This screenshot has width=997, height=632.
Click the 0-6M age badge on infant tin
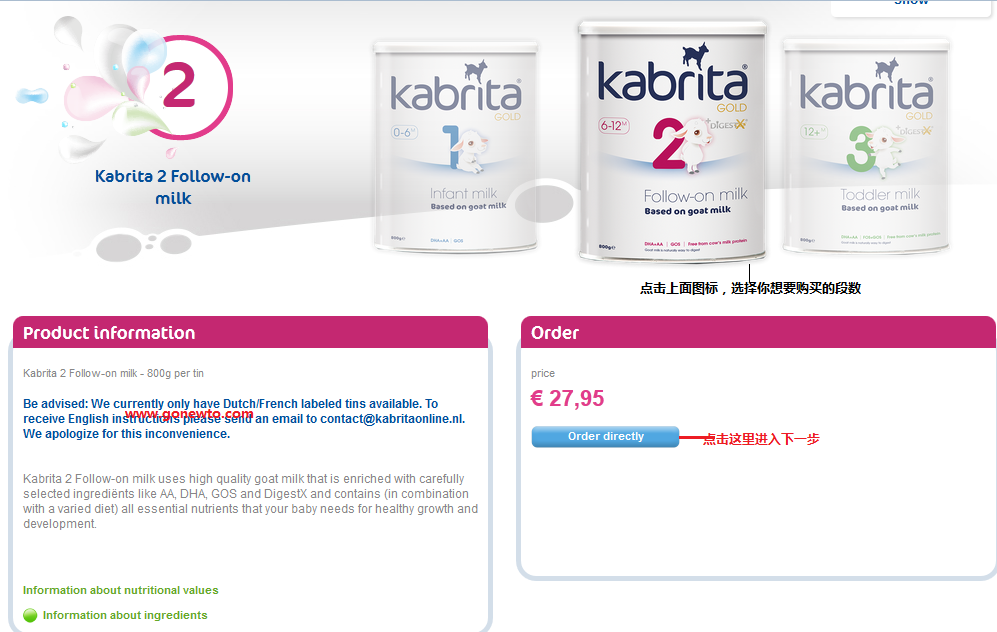point(404,132)
